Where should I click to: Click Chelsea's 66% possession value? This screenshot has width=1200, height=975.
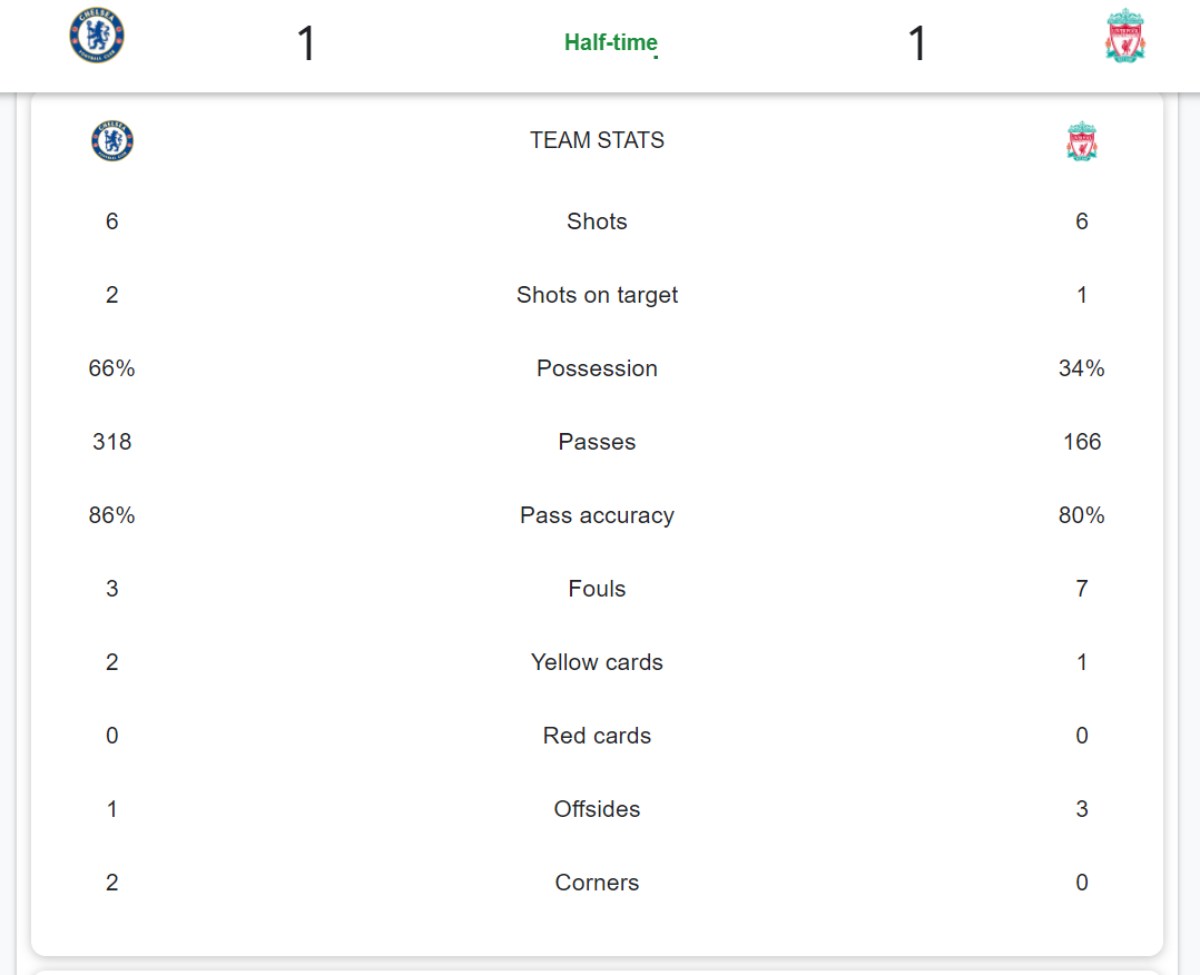(x=112, y=368)
